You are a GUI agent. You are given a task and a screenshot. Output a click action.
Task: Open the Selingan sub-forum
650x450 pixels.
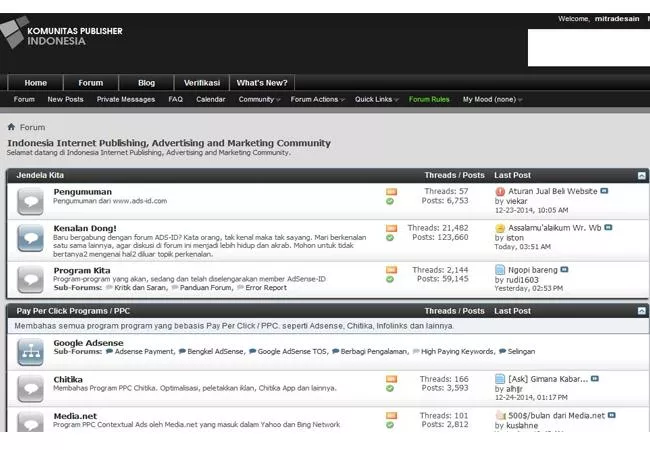click(x=521, y=351)
